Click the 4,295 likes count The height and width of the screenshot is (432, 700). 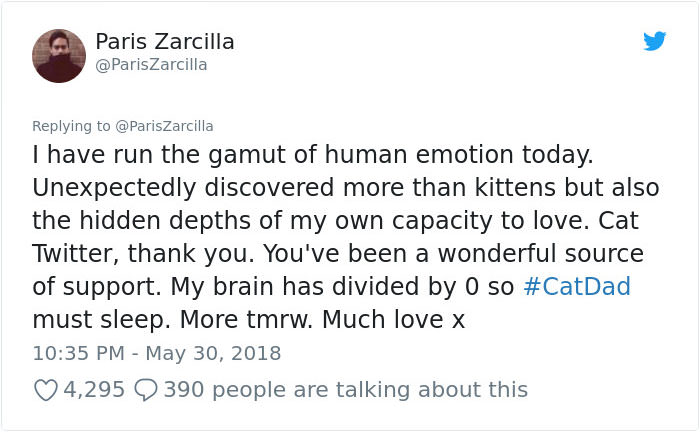point(94,389)
